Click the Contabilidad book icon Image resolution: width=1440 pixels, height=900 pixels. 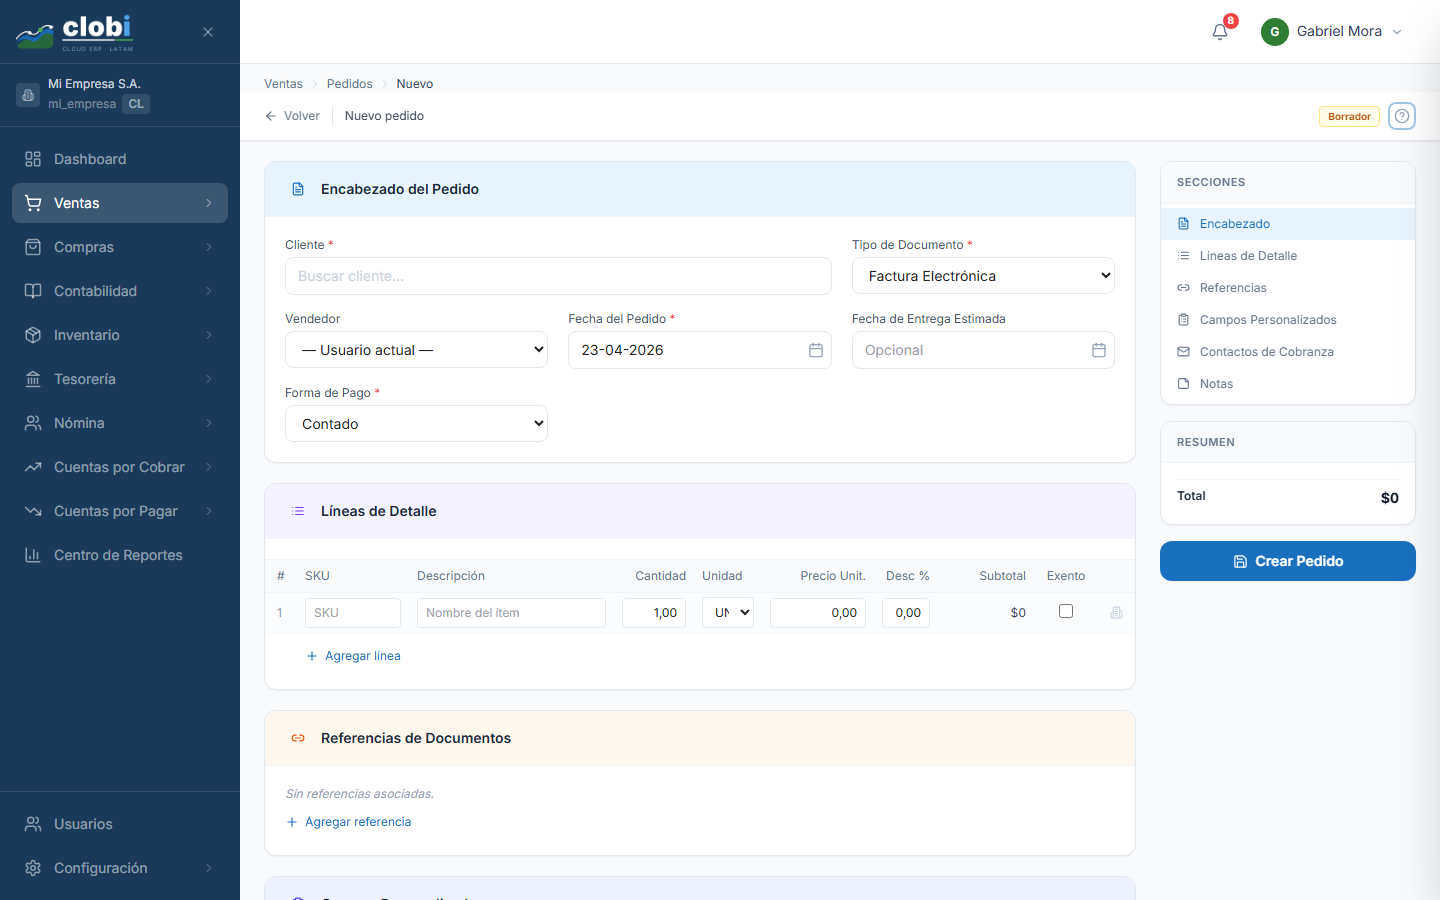click(33, 291)
